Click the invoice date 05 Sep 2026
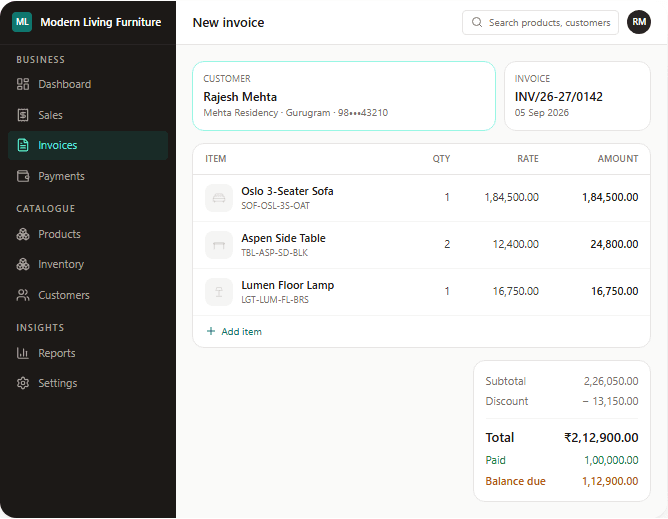 point(541,112)
